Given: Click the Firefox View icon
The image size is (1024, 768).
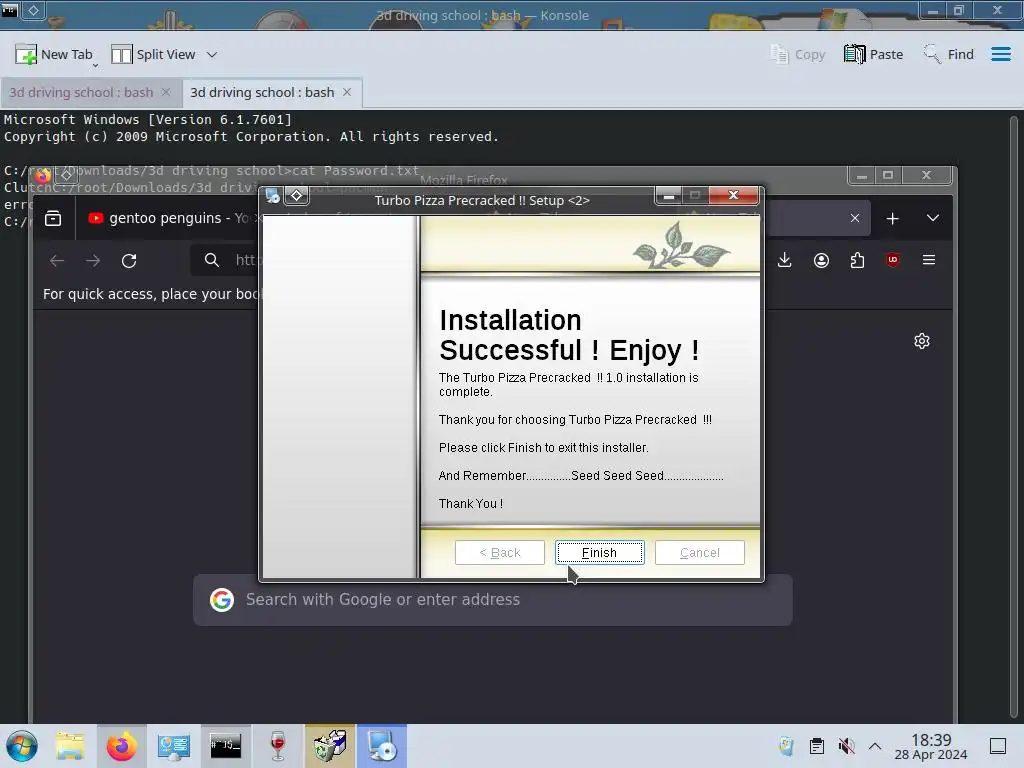Looking at the screenshot, I should pyautogui.click(x=53, y=218).
